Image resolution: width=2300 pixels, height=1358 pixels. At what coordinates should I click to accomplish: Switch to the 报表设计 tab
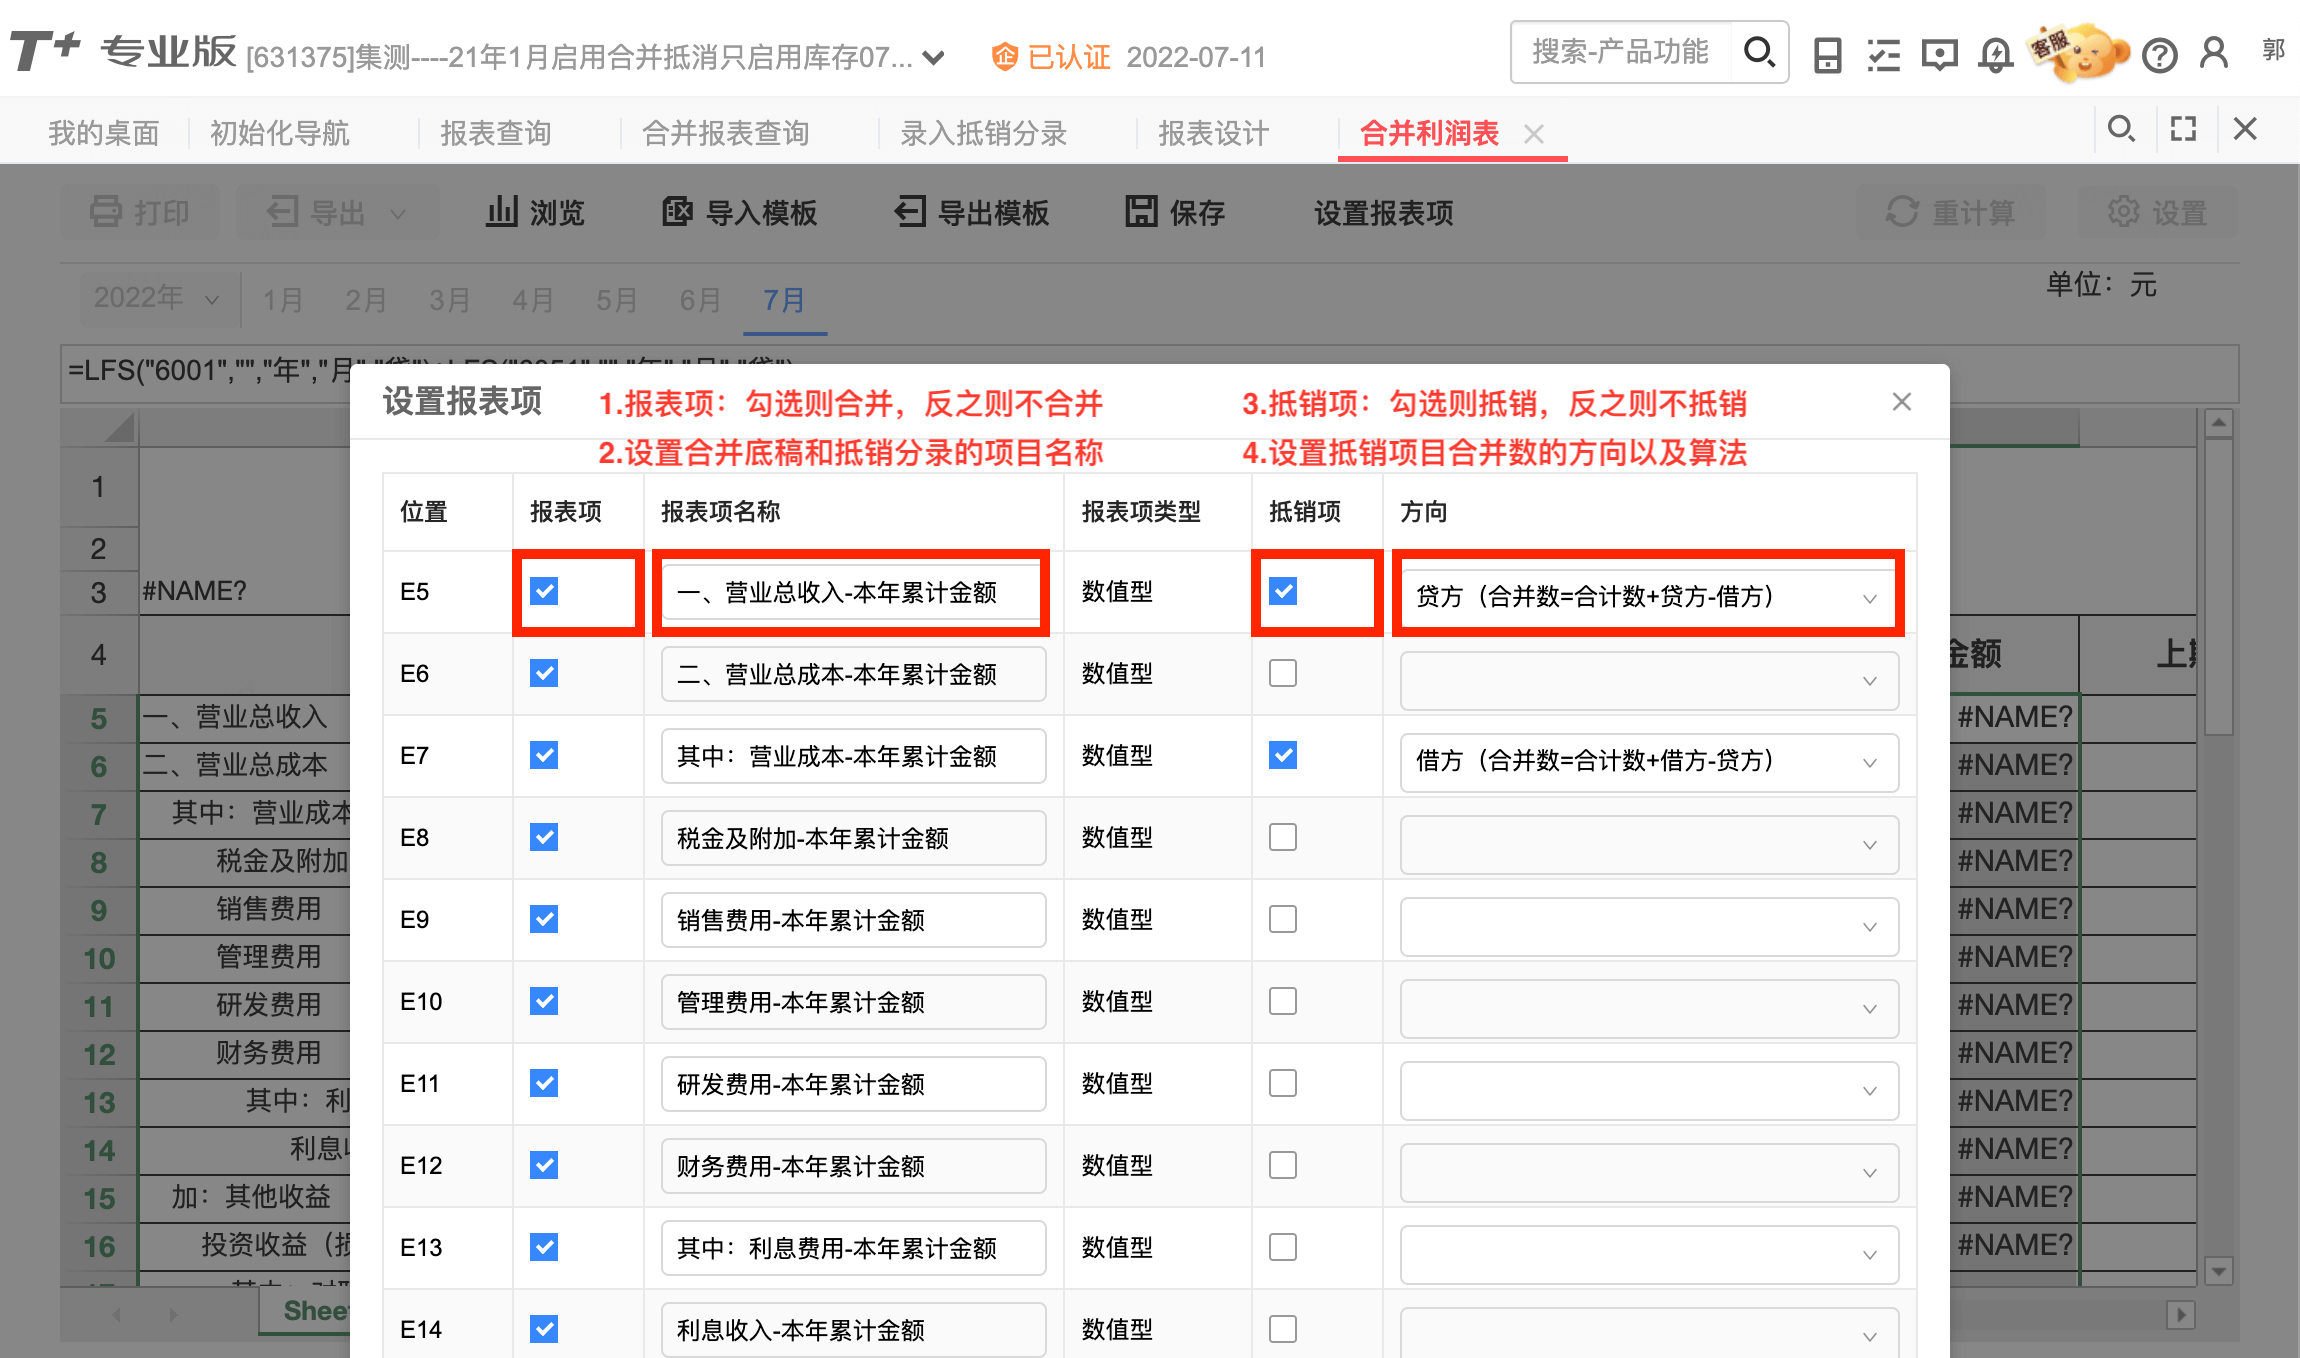1213,133
